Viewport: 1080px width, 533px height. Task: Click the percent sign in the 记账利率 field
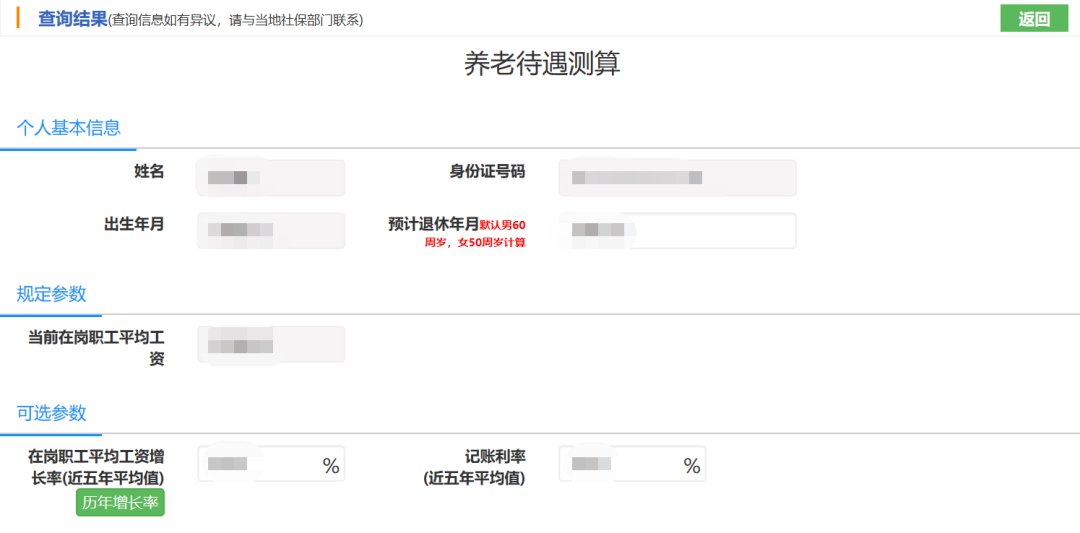coord(692,466)
